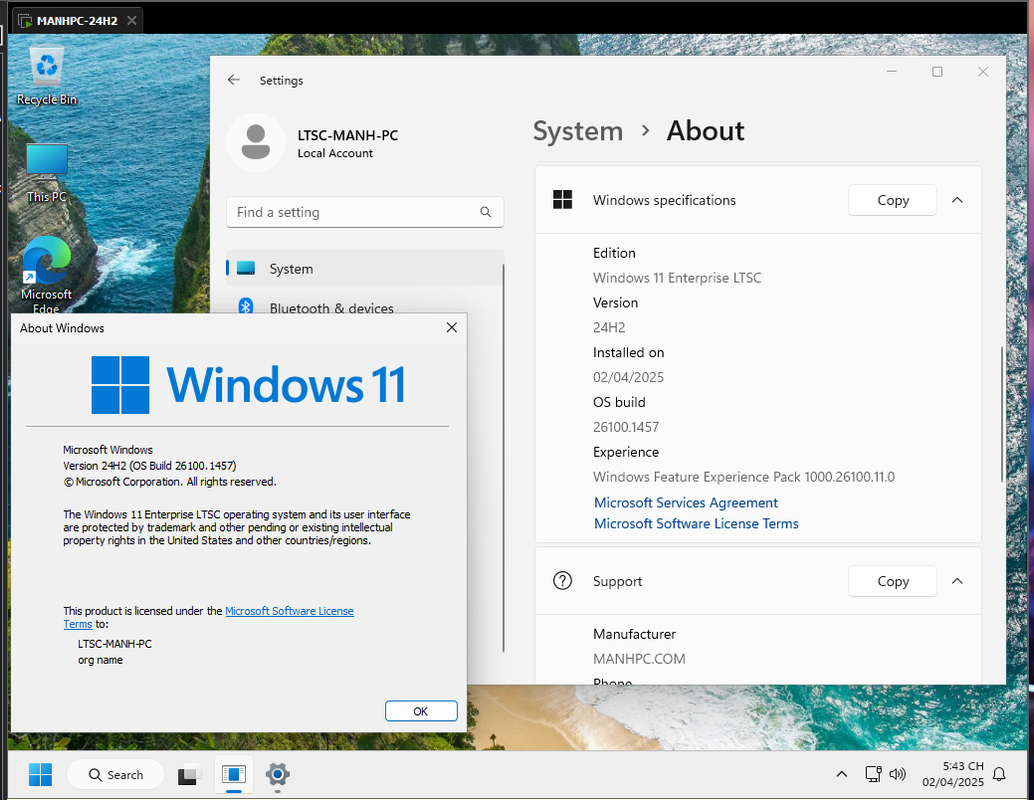Launch Microsoft Edge from the desktop
This screenshot has height=800, width=1034.
pyautogui.click(x=46, y=274)
